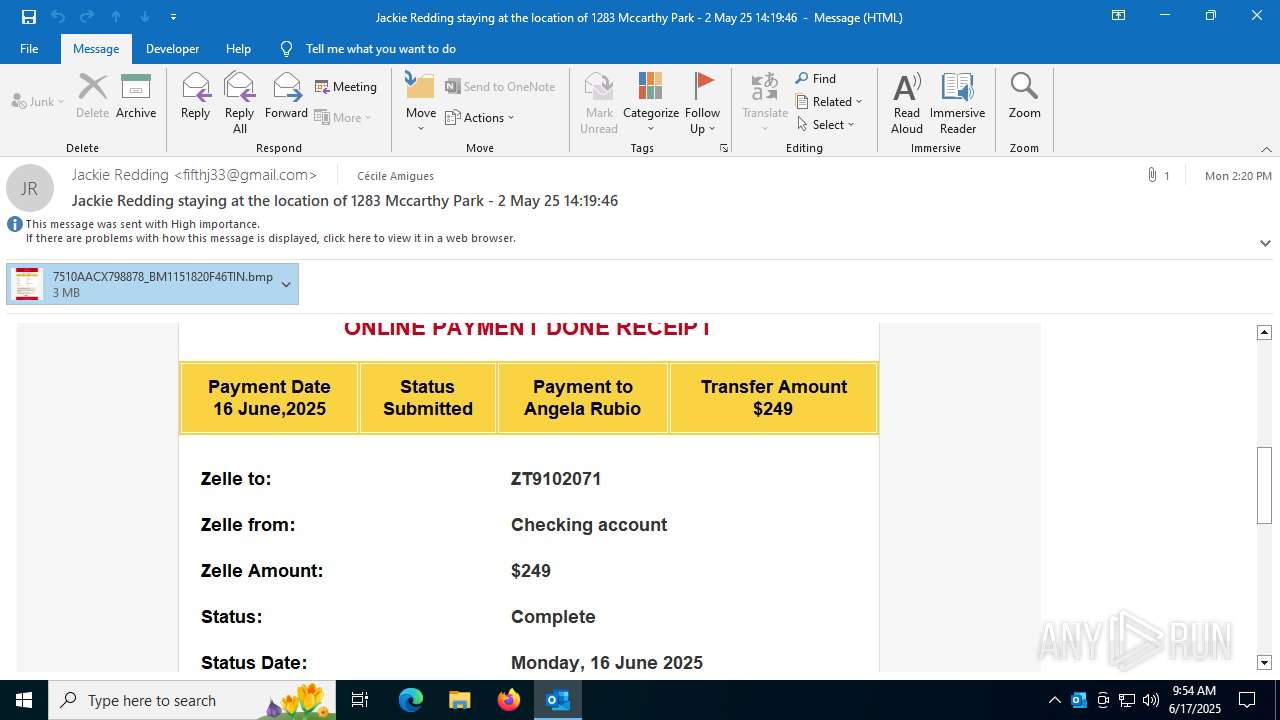This screenshot has height=720, width=1280.
Task: Open the Follow Up flag menu
Action: [x=703, y=103]
